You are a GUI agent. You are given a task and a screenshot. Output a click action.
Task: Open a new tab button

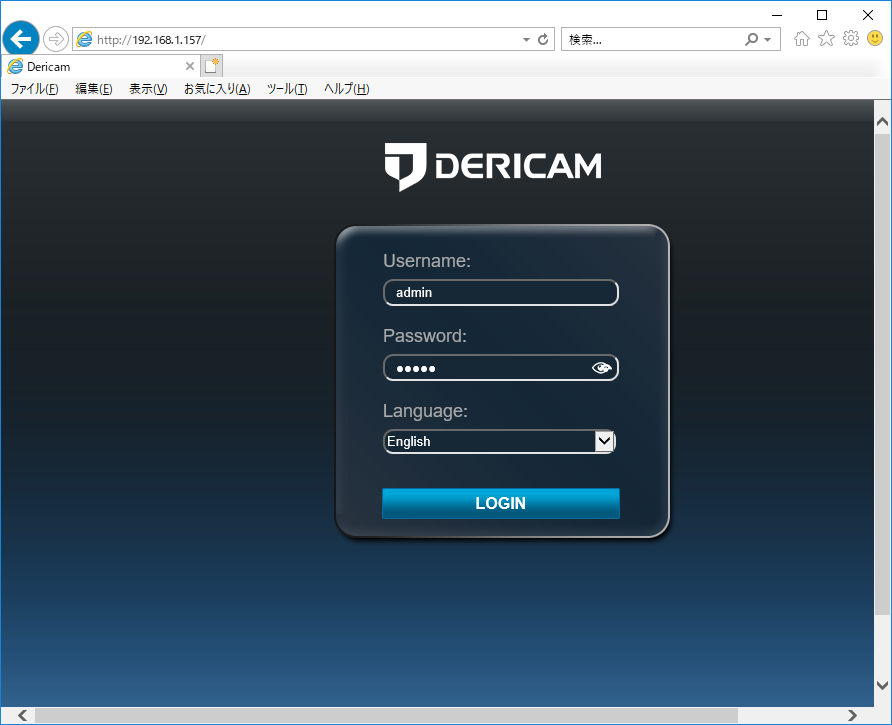coord(212,66)
